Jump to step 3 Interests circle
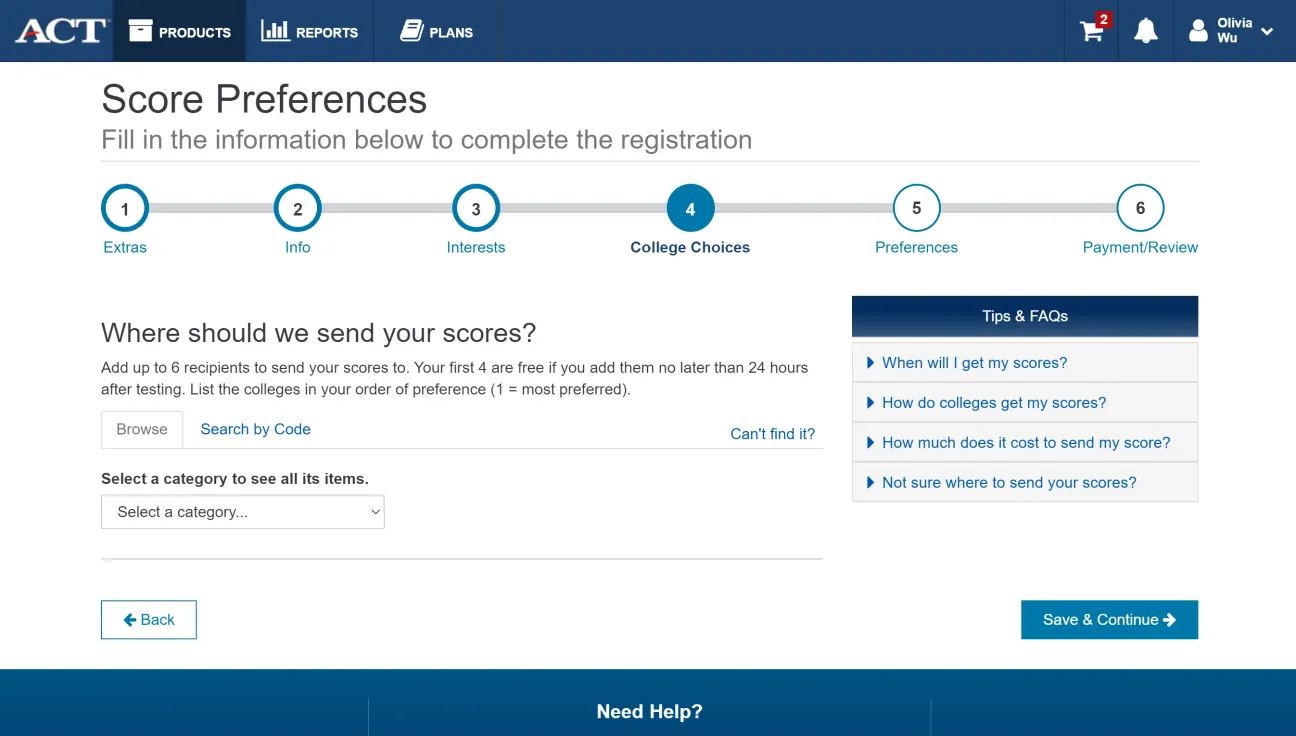1296x736 pixels. coord(476,209)
